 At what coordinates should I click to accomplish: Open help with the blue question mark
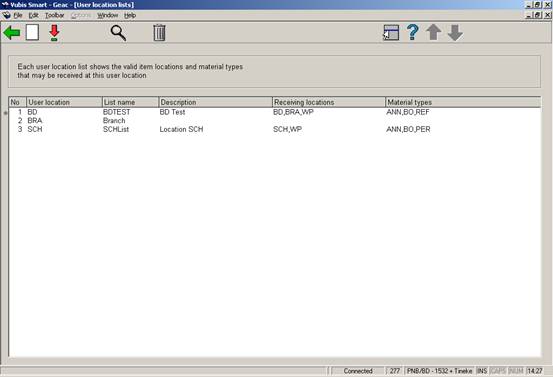point(413,32)
